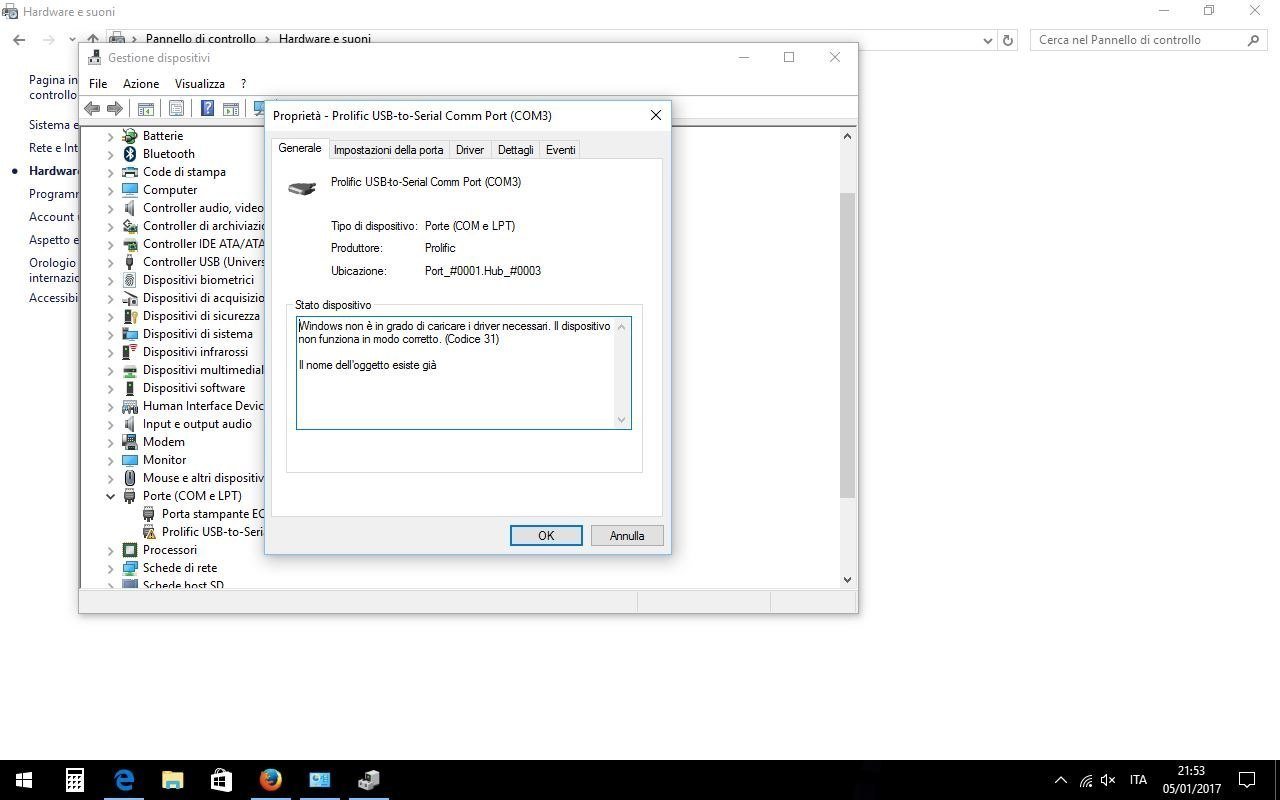Select the Monitor category icon

(129, 460)
